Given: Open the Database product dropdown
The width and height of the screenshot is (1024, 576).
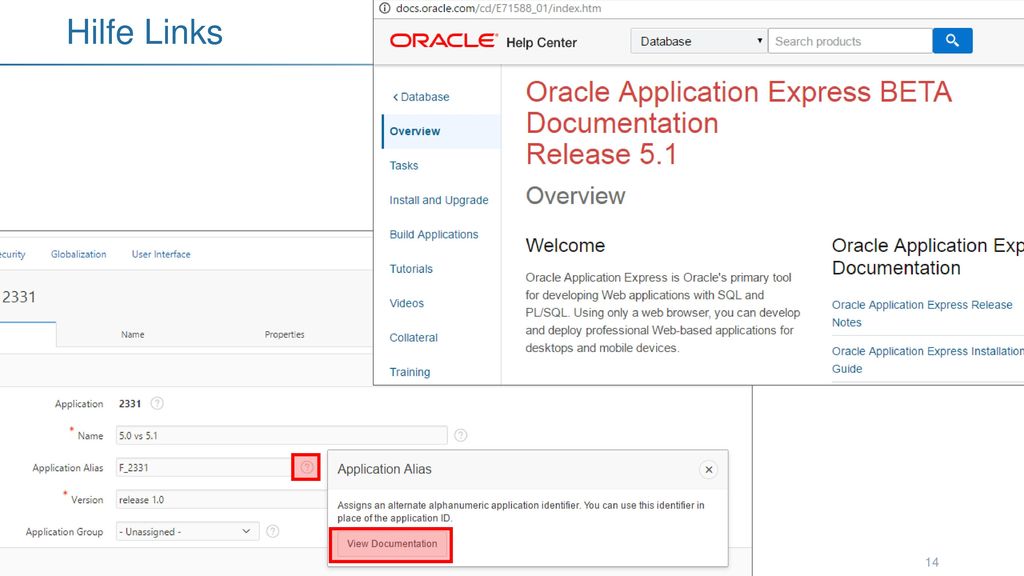Looking at the screenshot, I should [x=699, y=41].
